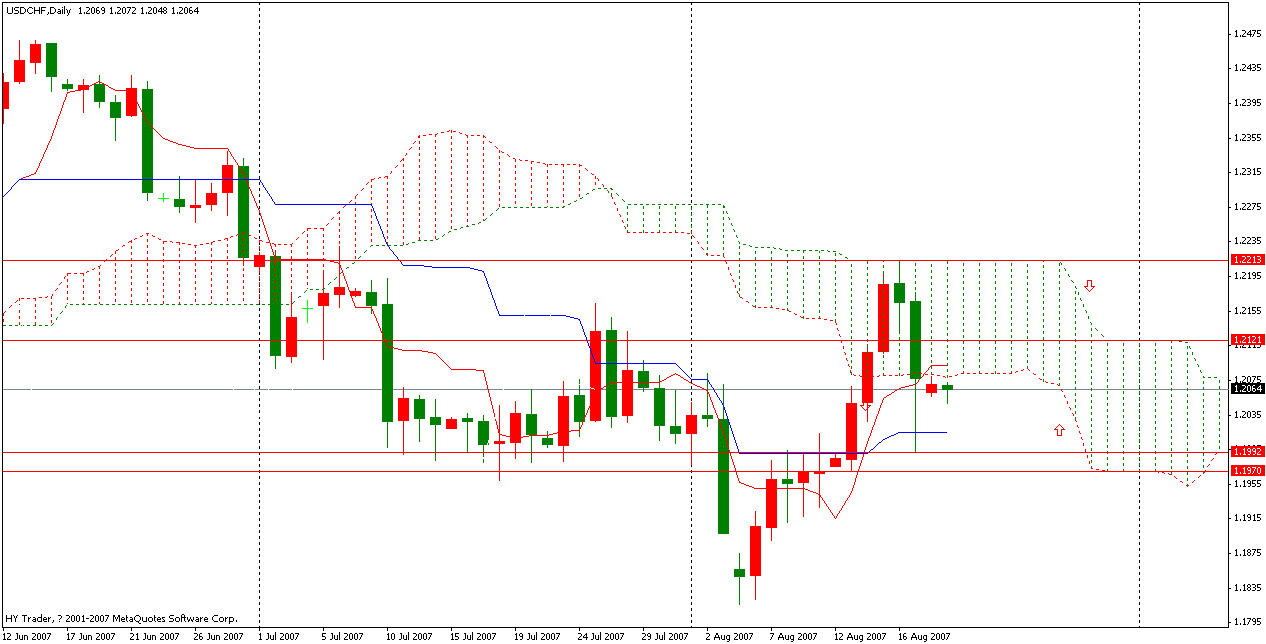
Task: Click the 1.2395 price axis value
Action: tap(1248, 103)
